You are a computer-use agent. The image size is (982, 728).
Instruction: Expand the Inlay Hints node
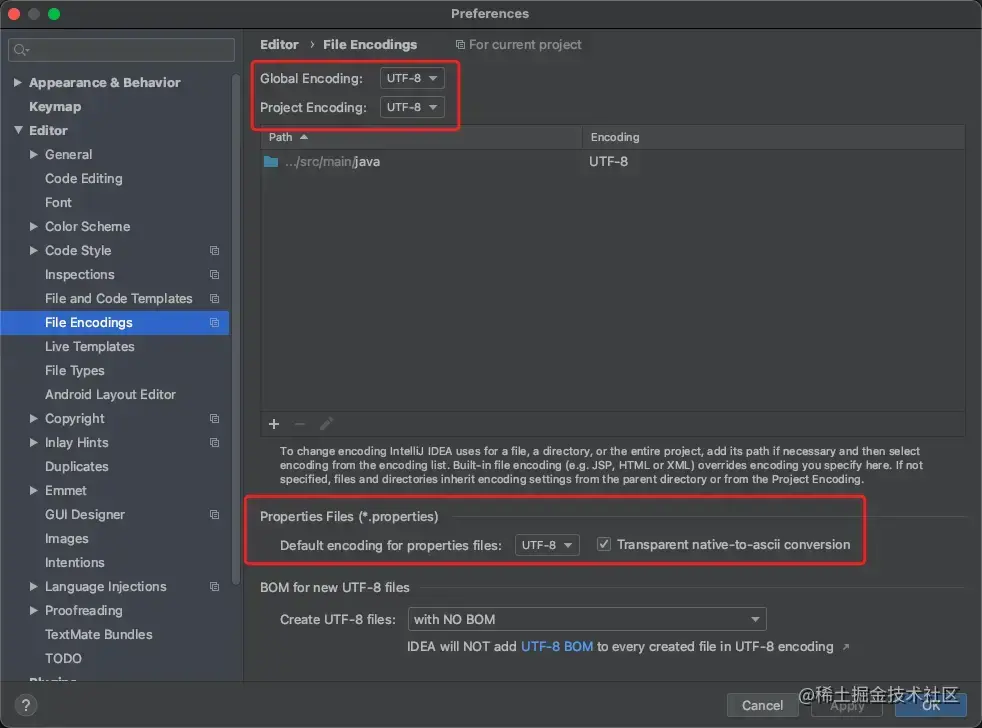coord(34,442)
